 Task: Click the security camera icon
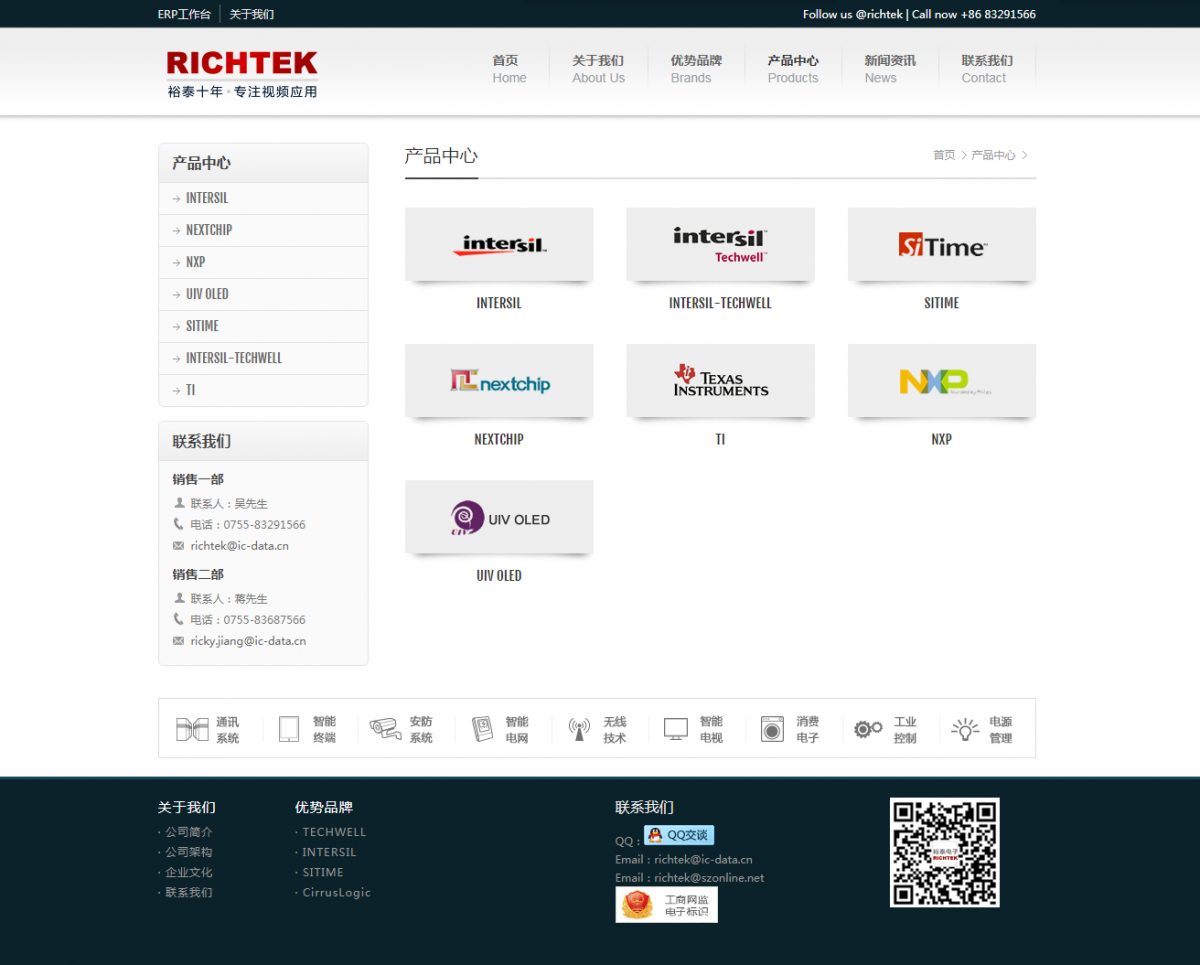click(x=385, y=729)
